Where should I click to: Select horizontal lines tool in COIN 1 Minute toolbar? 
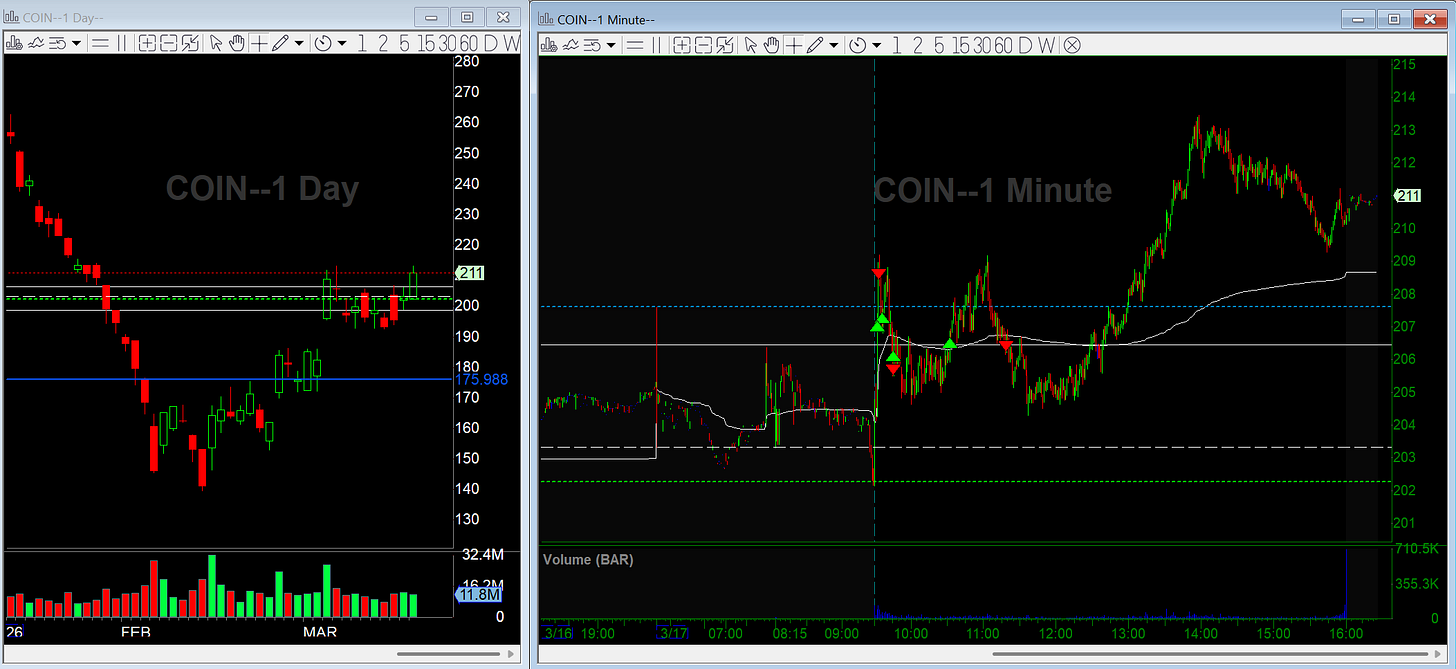[635, 45]
